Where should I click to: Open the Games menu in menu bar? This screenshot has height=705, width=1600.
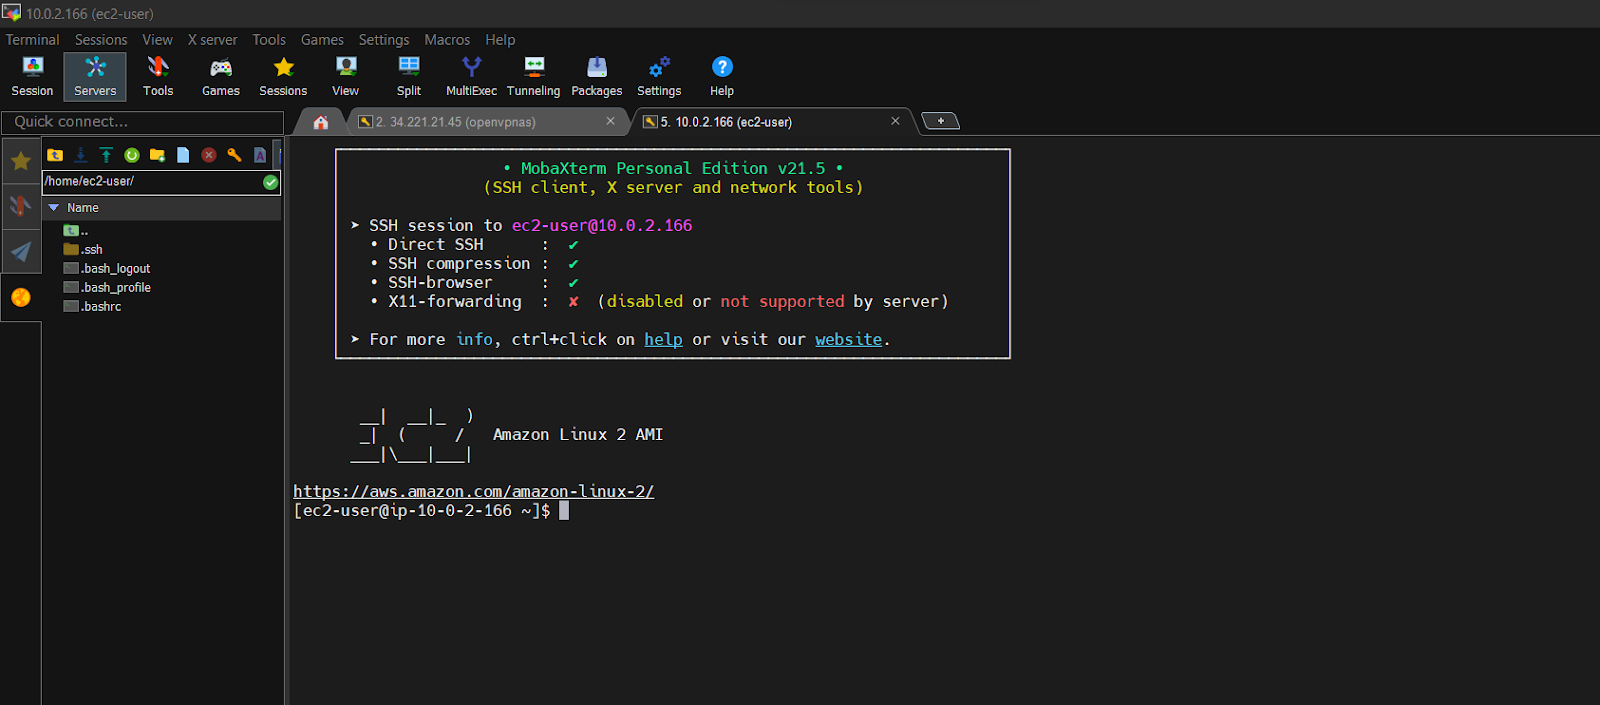point(322,40)
